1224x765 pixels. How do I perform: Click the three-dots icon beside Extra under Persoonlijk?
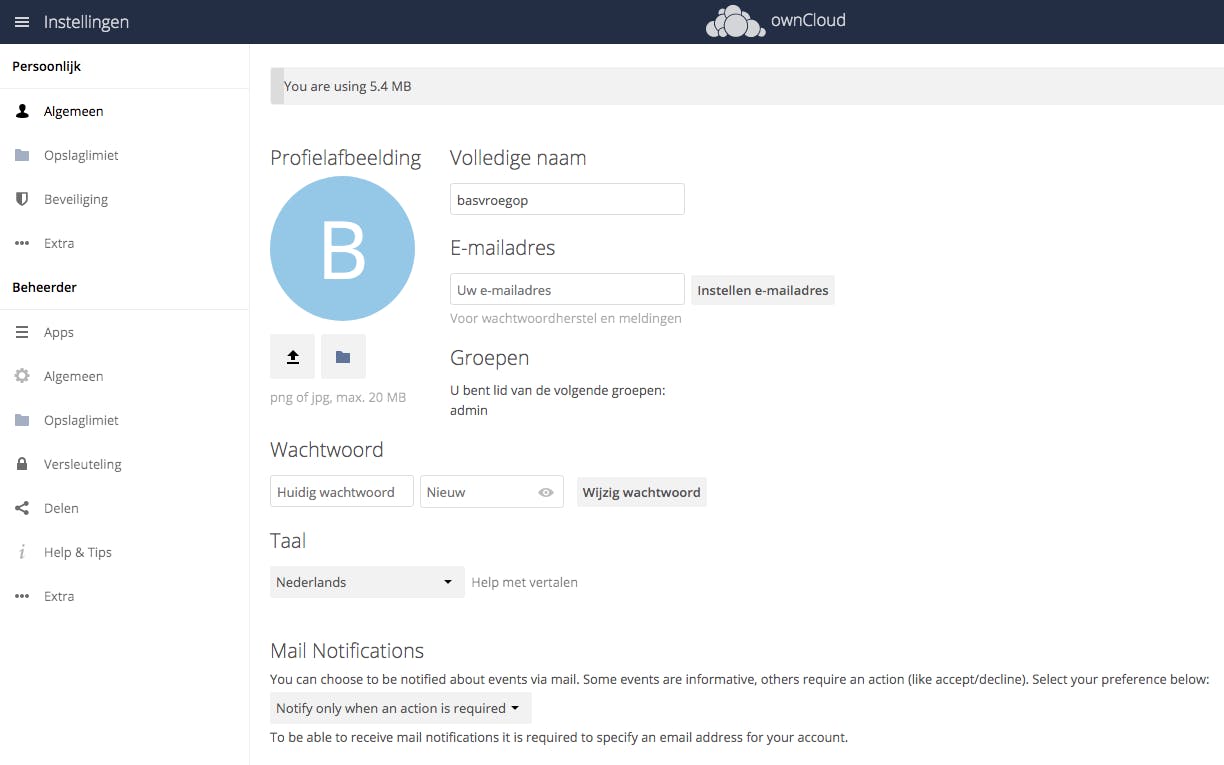click(22, 243)
